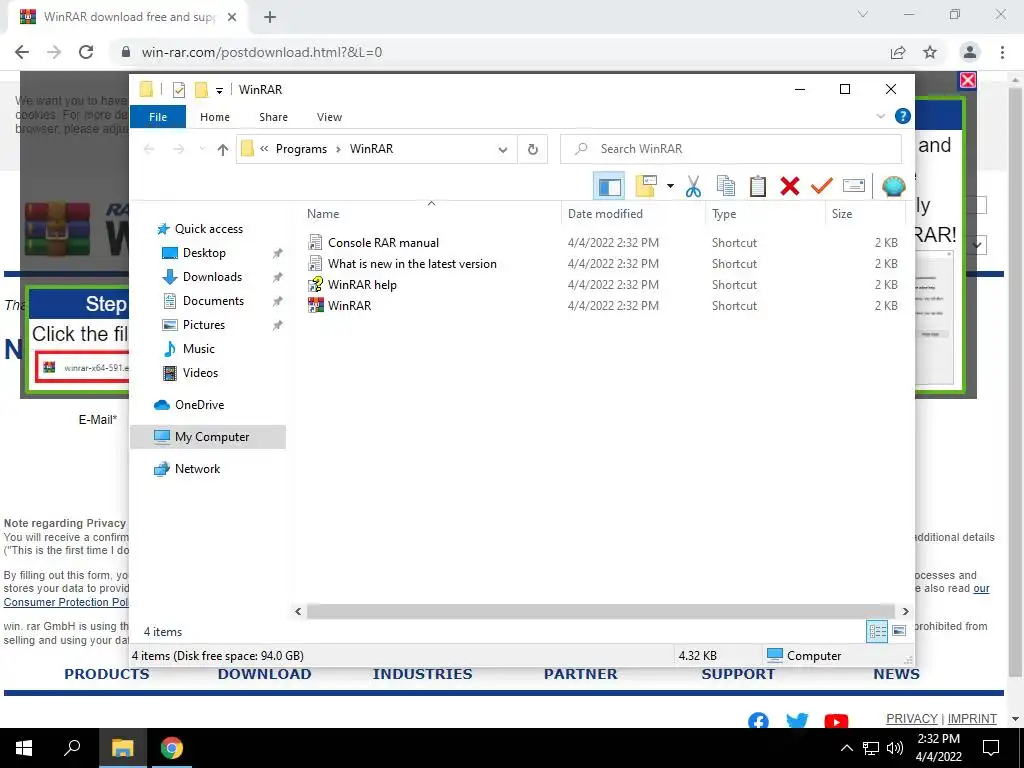Click the Search WinRAR input field
Screen dimensions: 1024x768
pos(731,149)
